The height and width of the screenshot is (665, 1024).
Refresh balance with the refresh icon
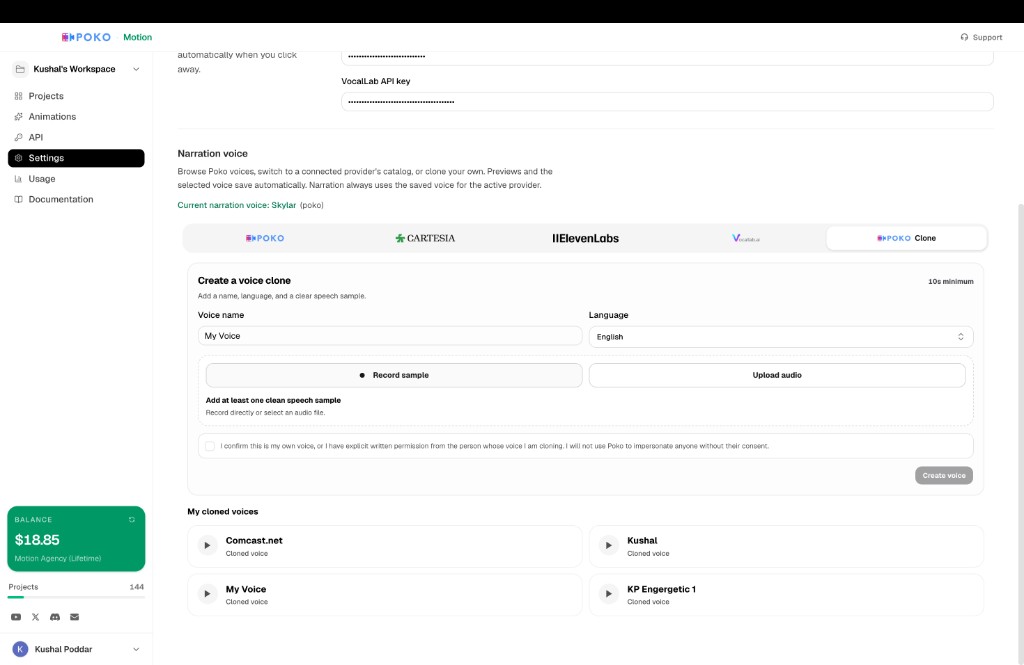132,520
